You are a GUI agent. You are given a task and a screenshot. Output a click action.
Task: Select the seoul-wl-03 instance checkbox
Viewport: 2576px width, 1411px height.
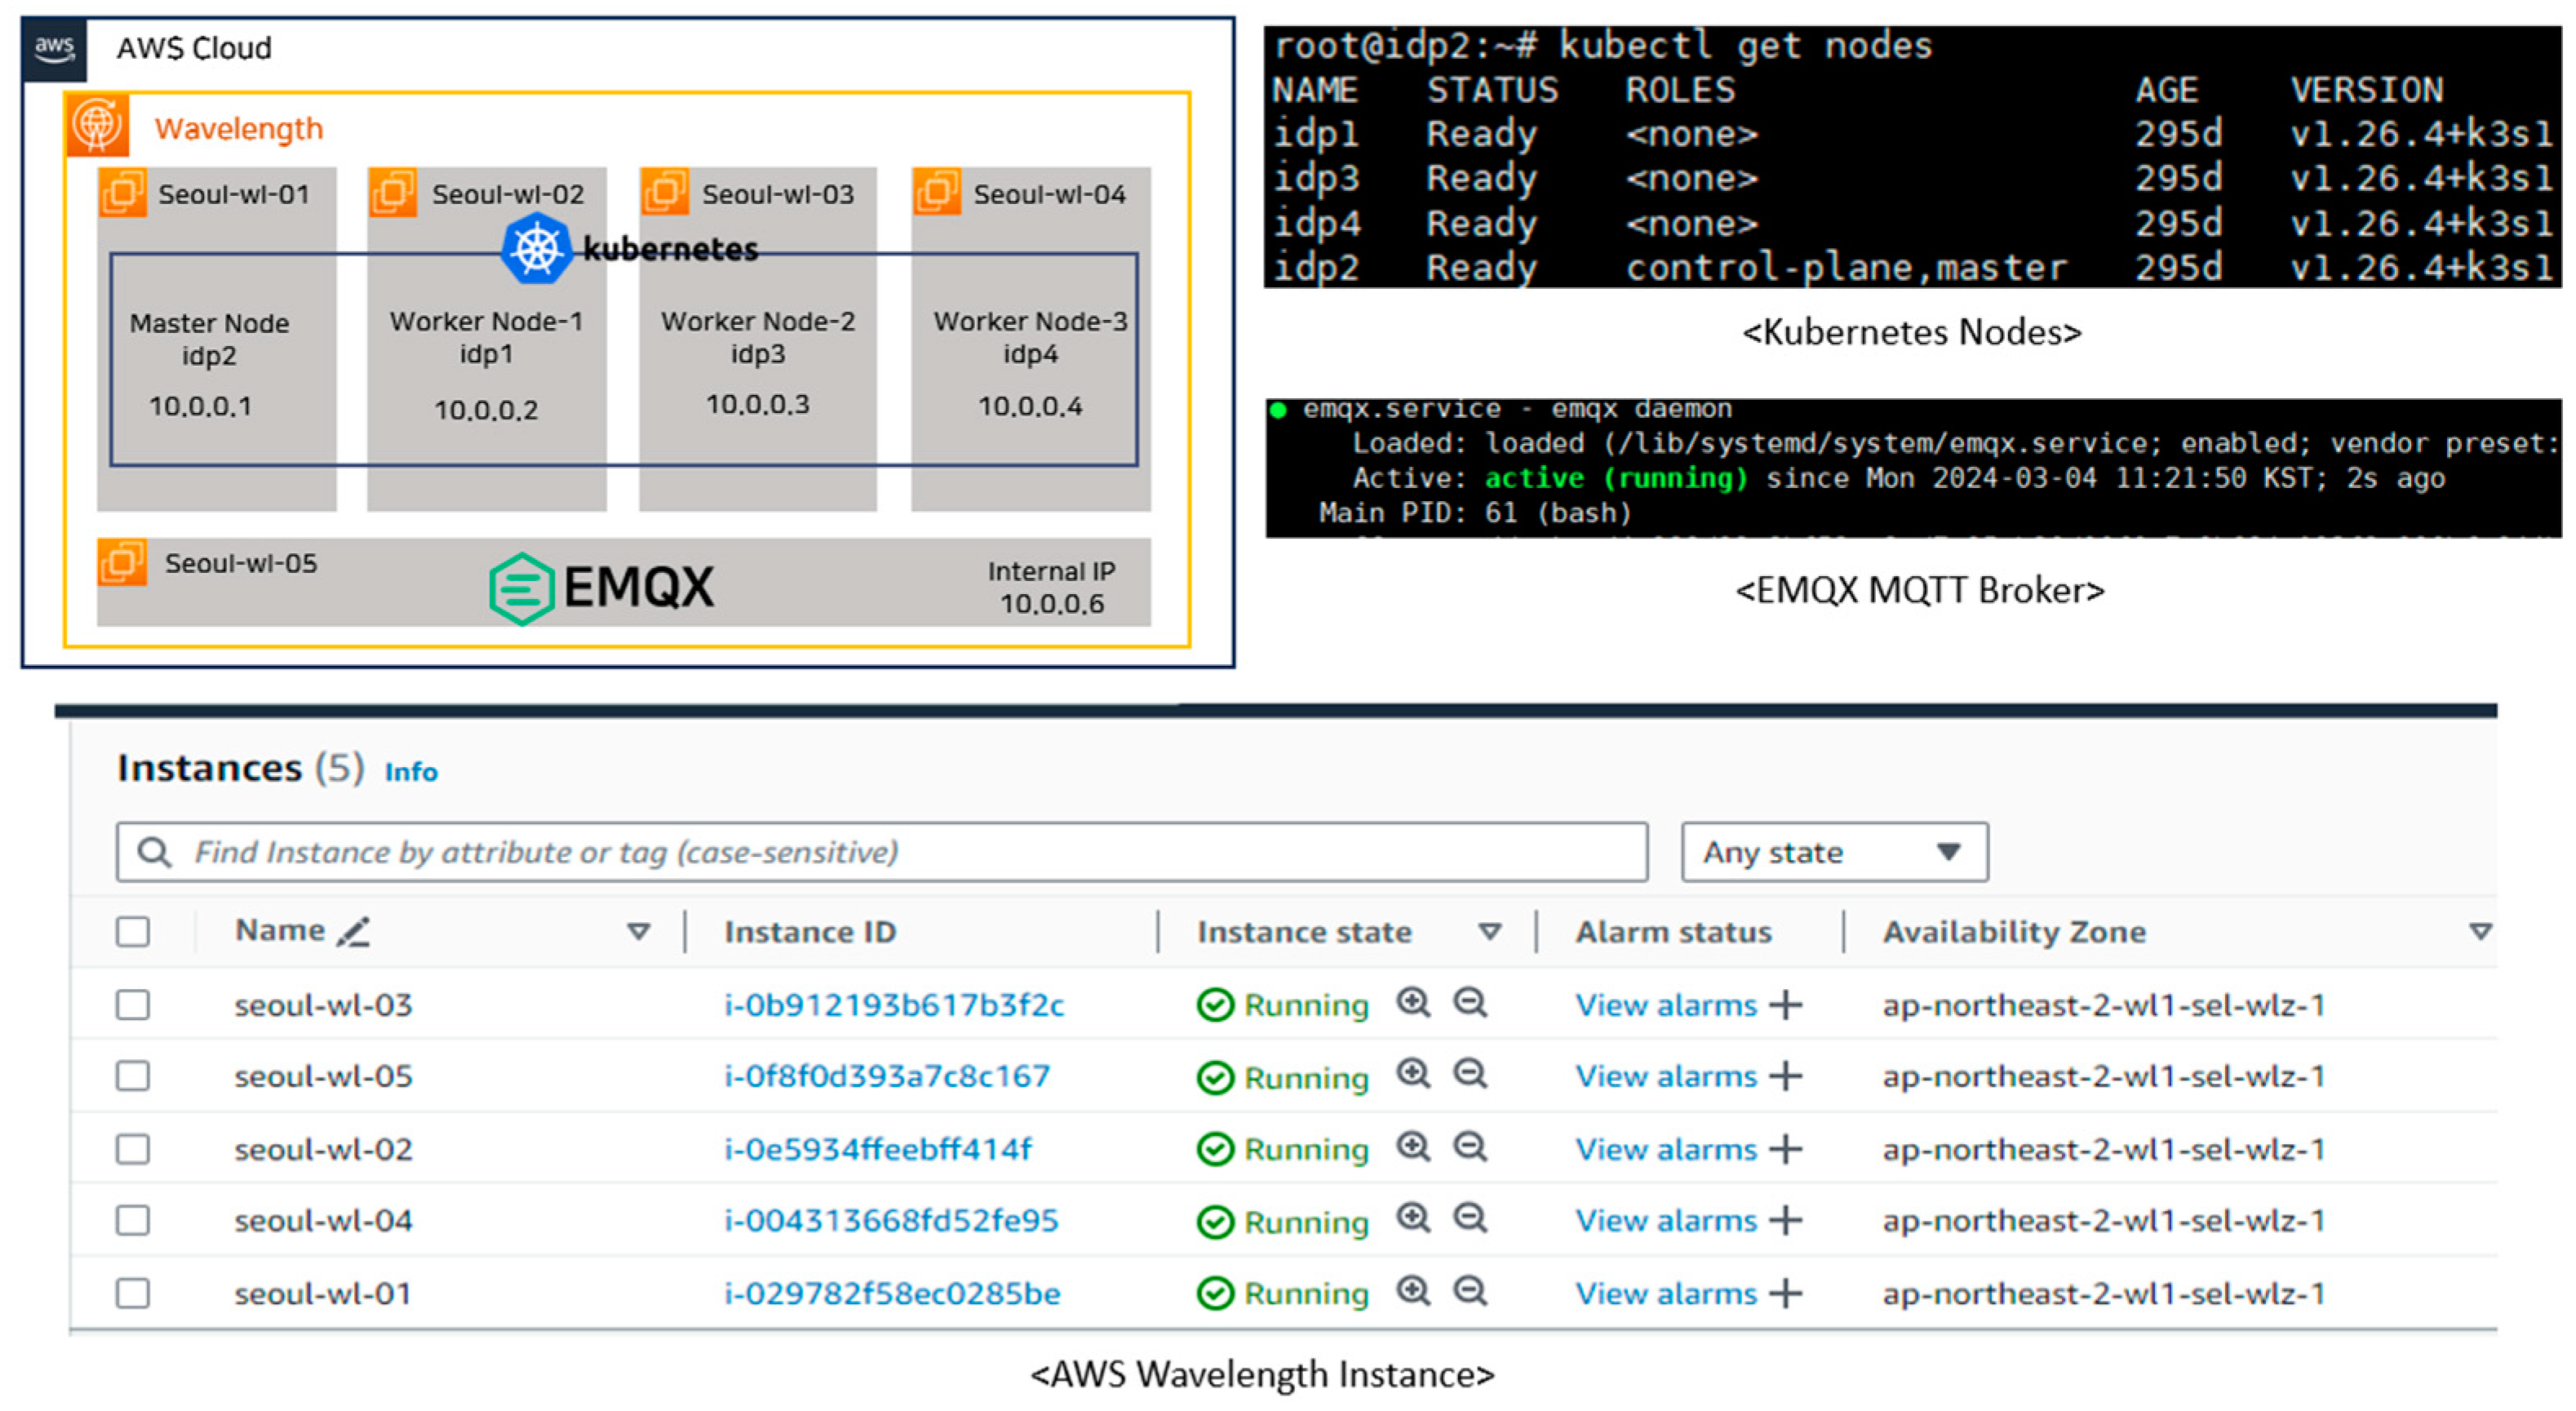[x=133, y=1004]
